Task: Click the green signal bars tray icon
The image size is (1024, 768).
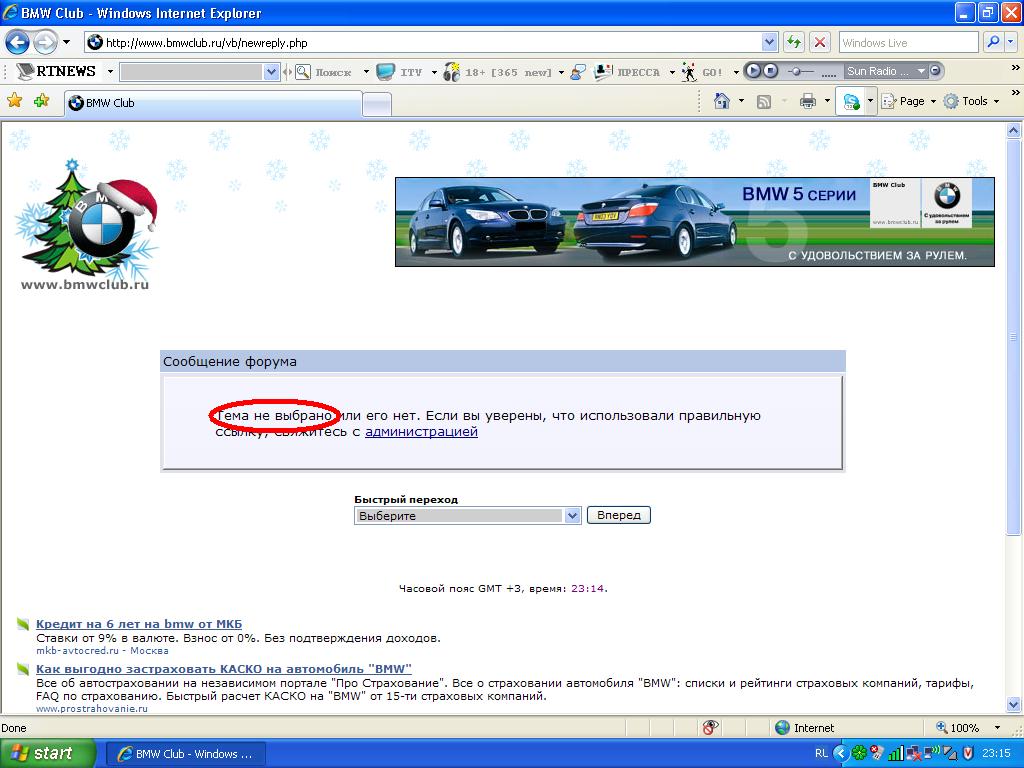Action: 896,753
